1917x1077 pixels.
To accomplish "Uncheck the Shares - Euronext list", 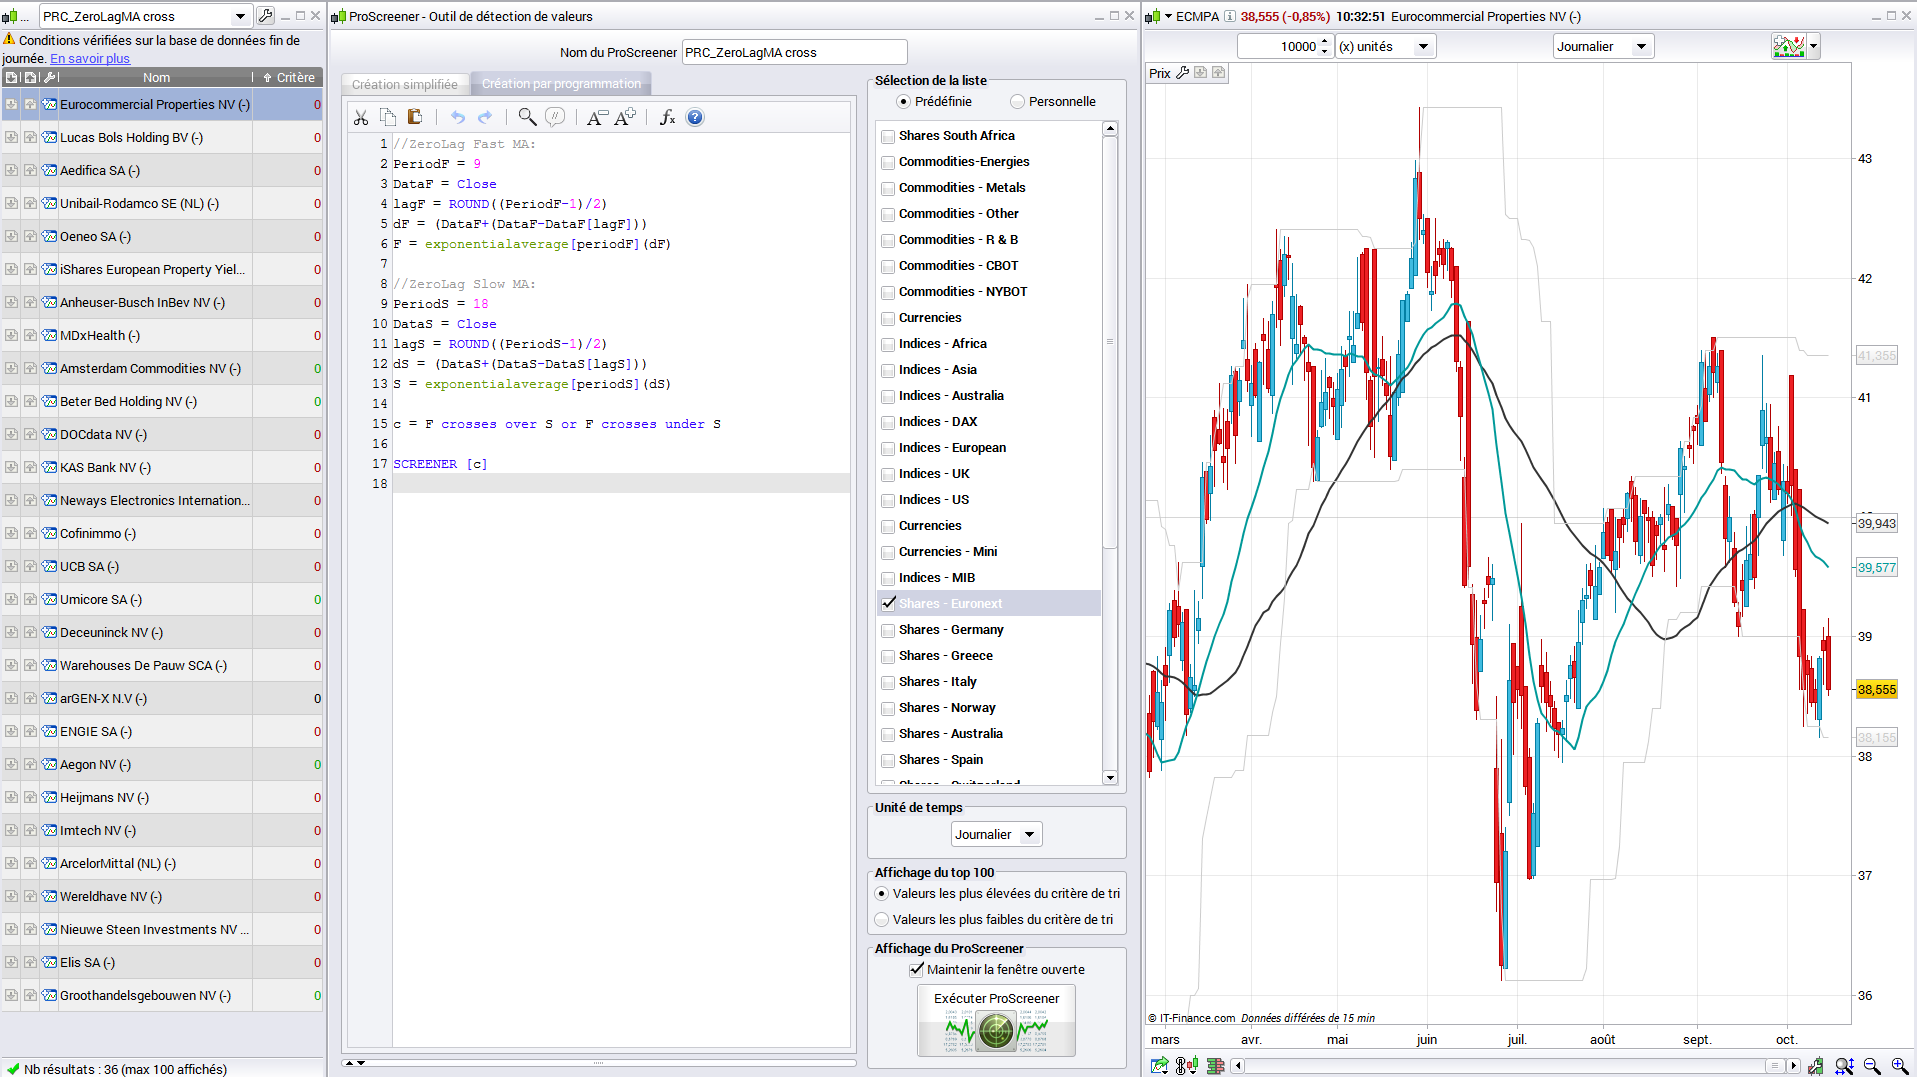I will (x=888, y=603).
